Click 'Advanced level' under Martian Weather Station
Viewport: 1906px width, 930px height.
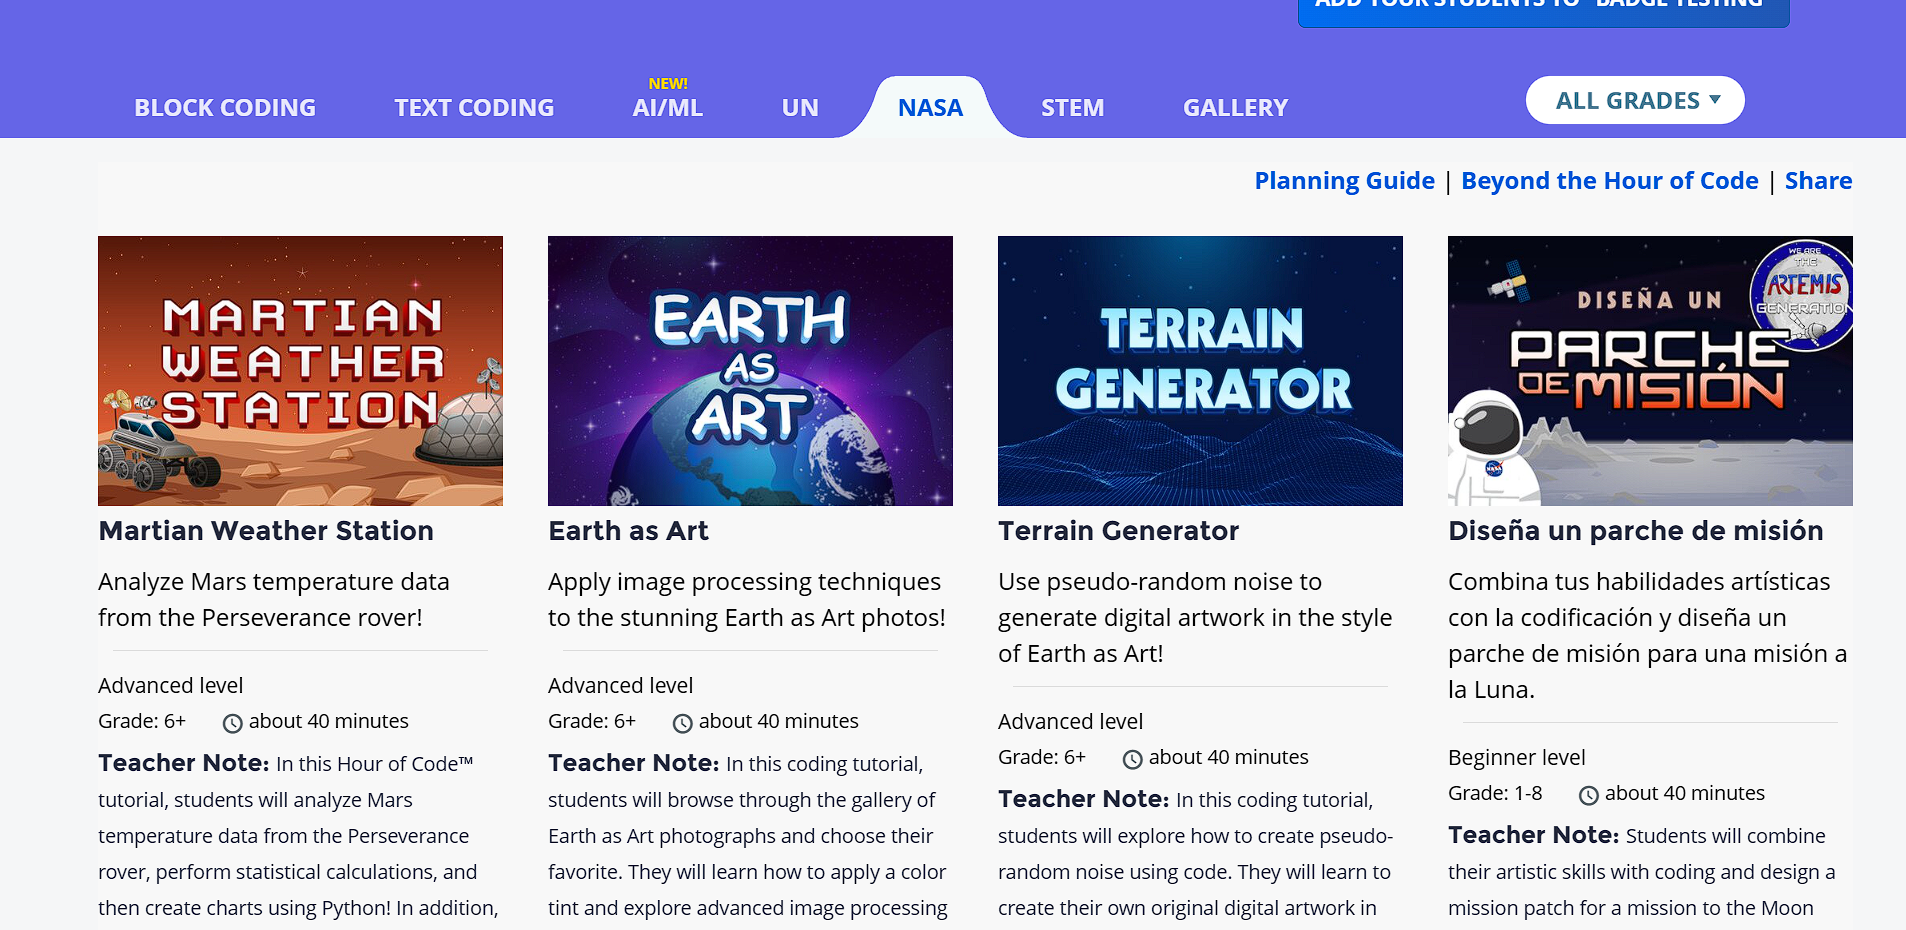(170, 685)
